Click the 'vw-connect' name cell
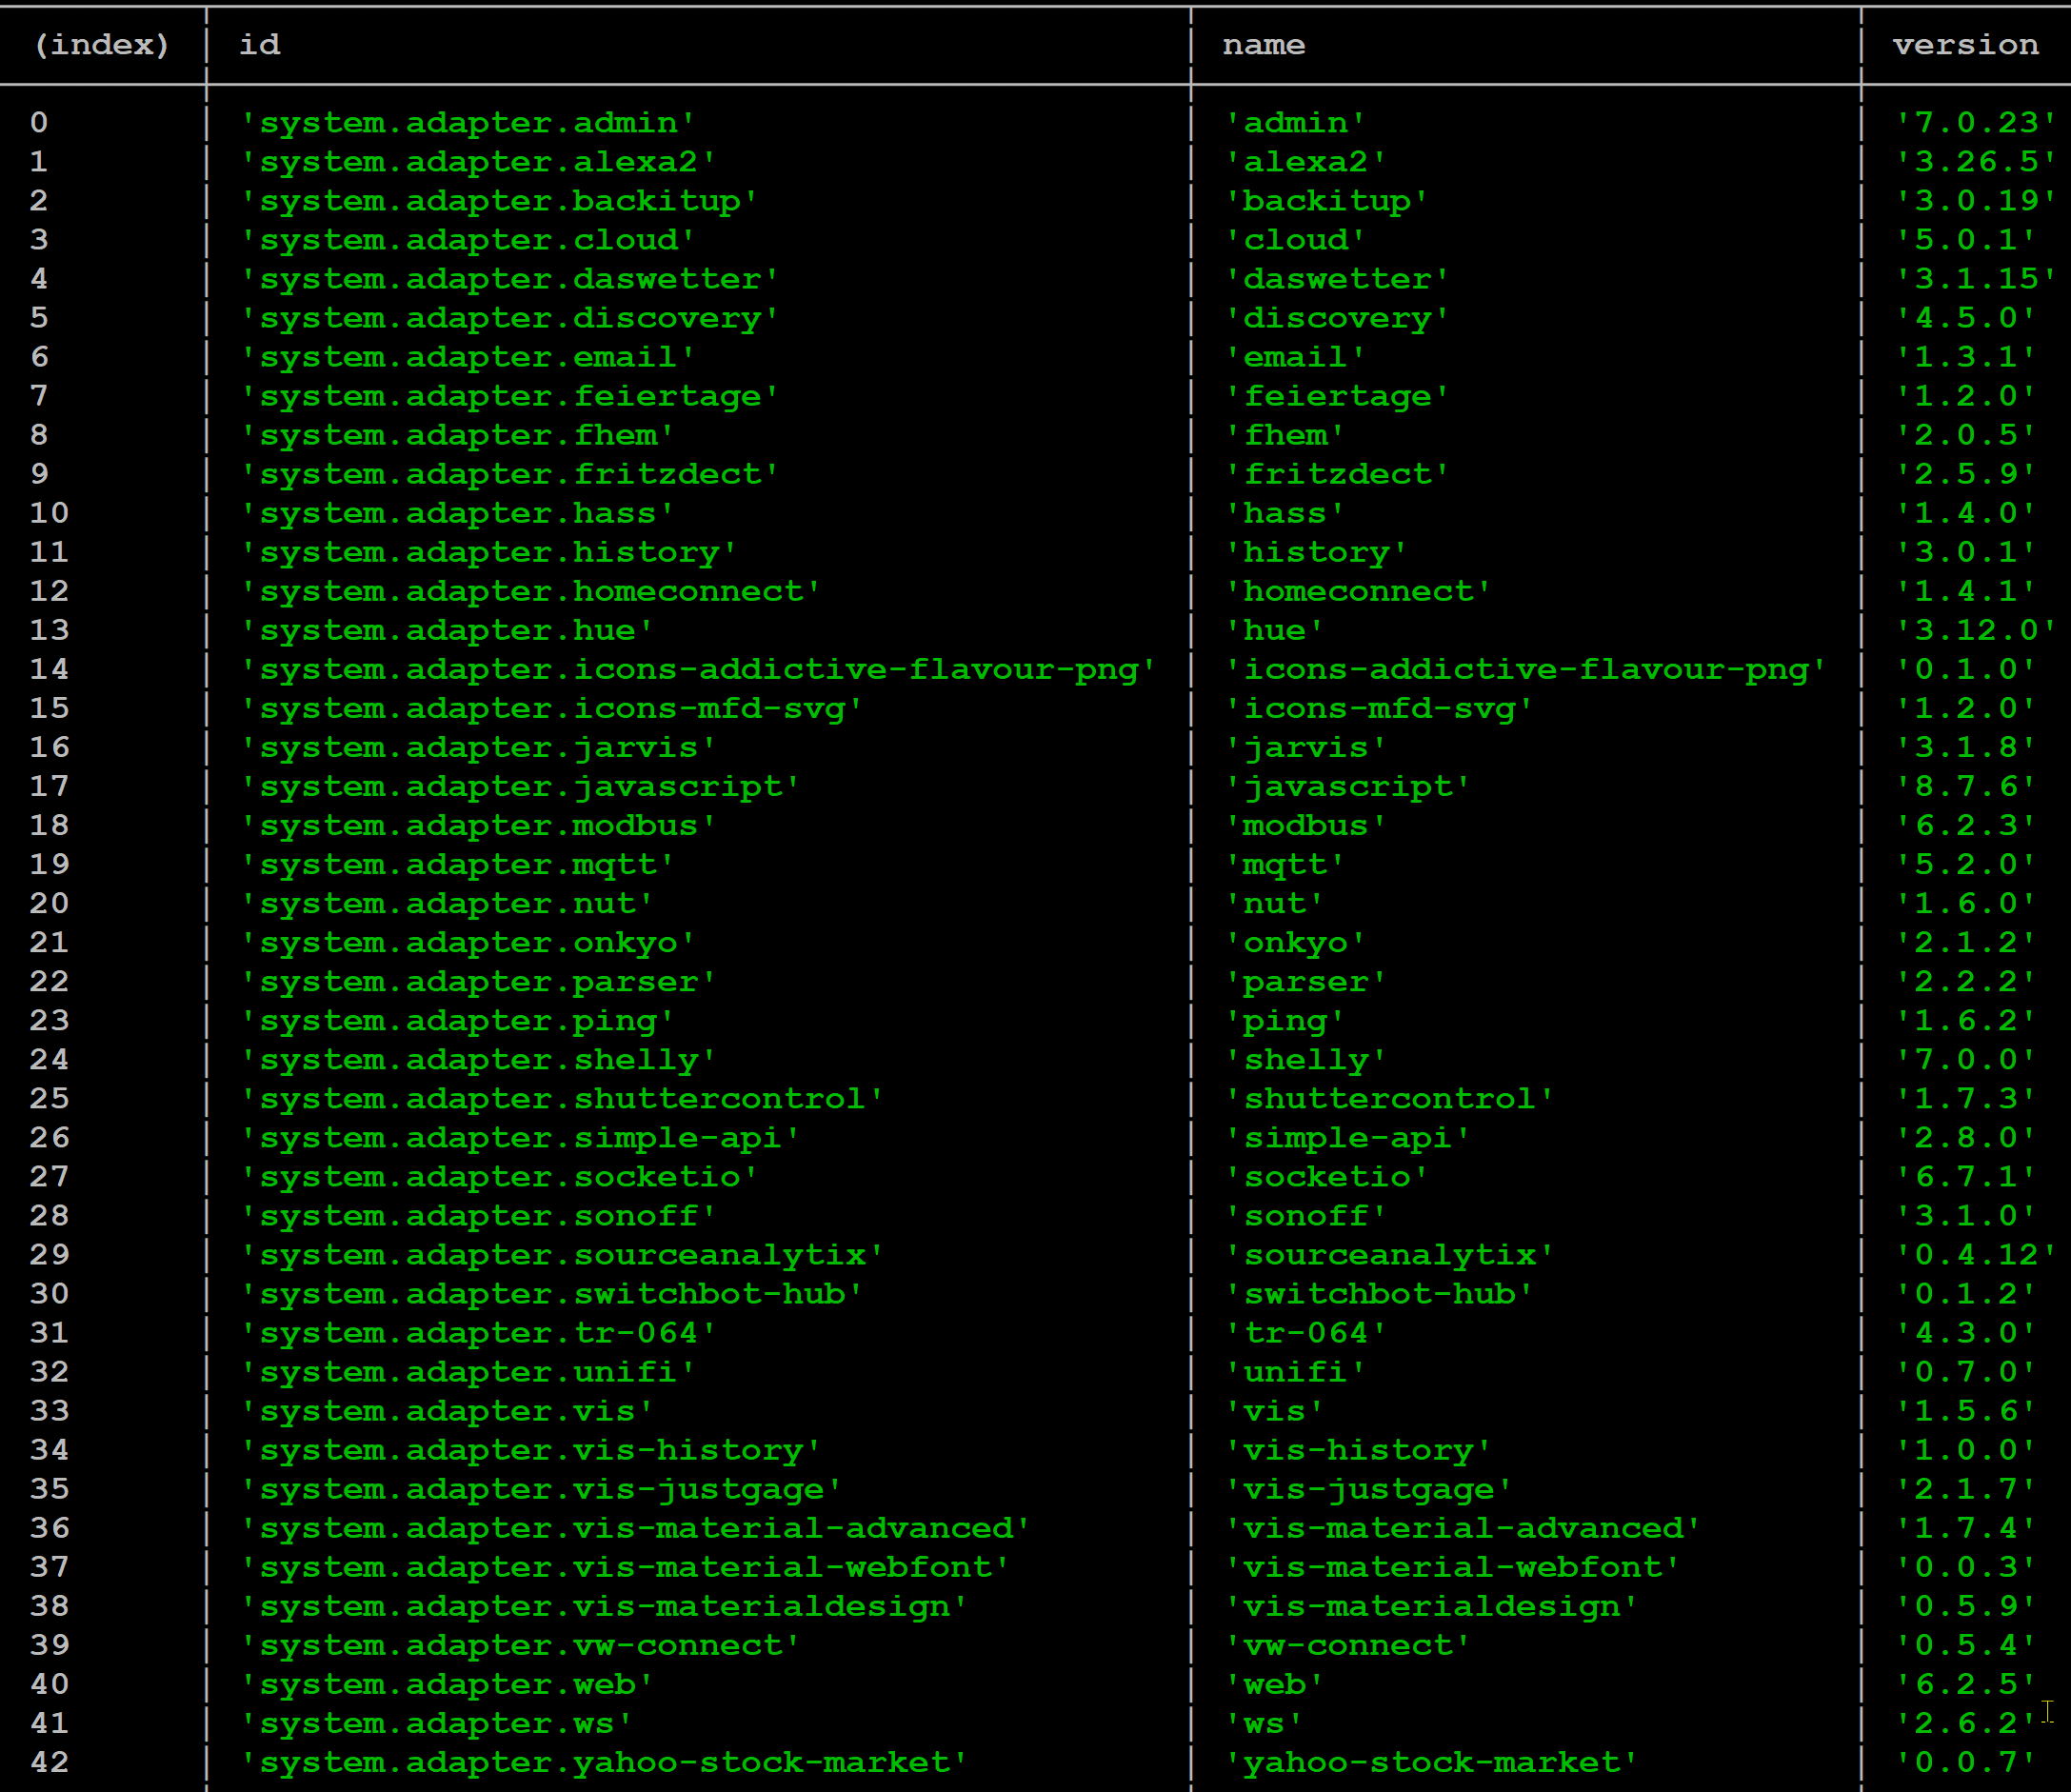This screenshot has height=1792, width=2071. tap(1347, 1645)
